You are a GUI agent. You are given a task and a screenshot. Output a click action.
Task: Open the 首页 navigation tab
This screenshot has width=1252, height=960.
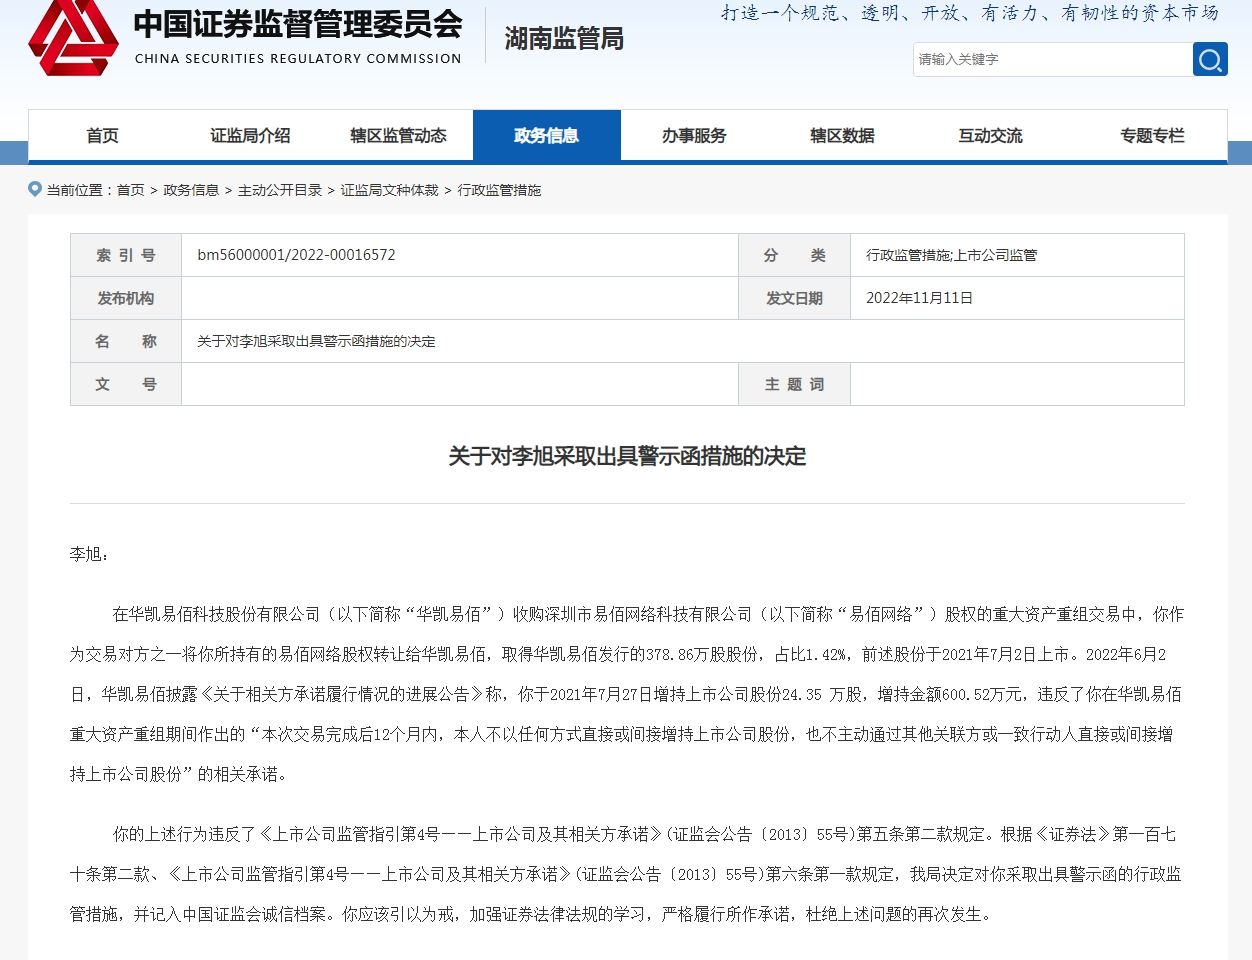coord(102,136)
